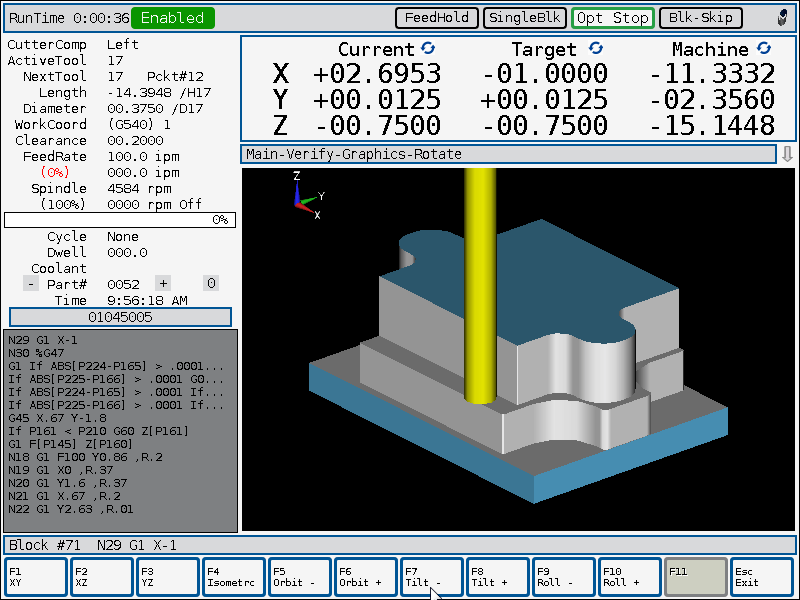Disable the Opt Stop toggle
800x600 pixels.
pyautogui.click(x=613, y=18)
